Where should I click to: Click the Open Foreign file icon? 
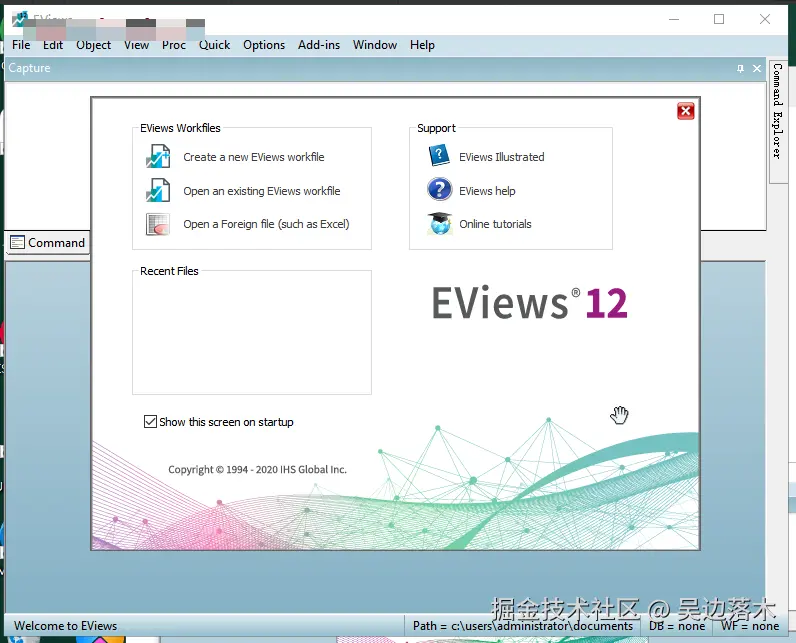(x=158, y=224)
